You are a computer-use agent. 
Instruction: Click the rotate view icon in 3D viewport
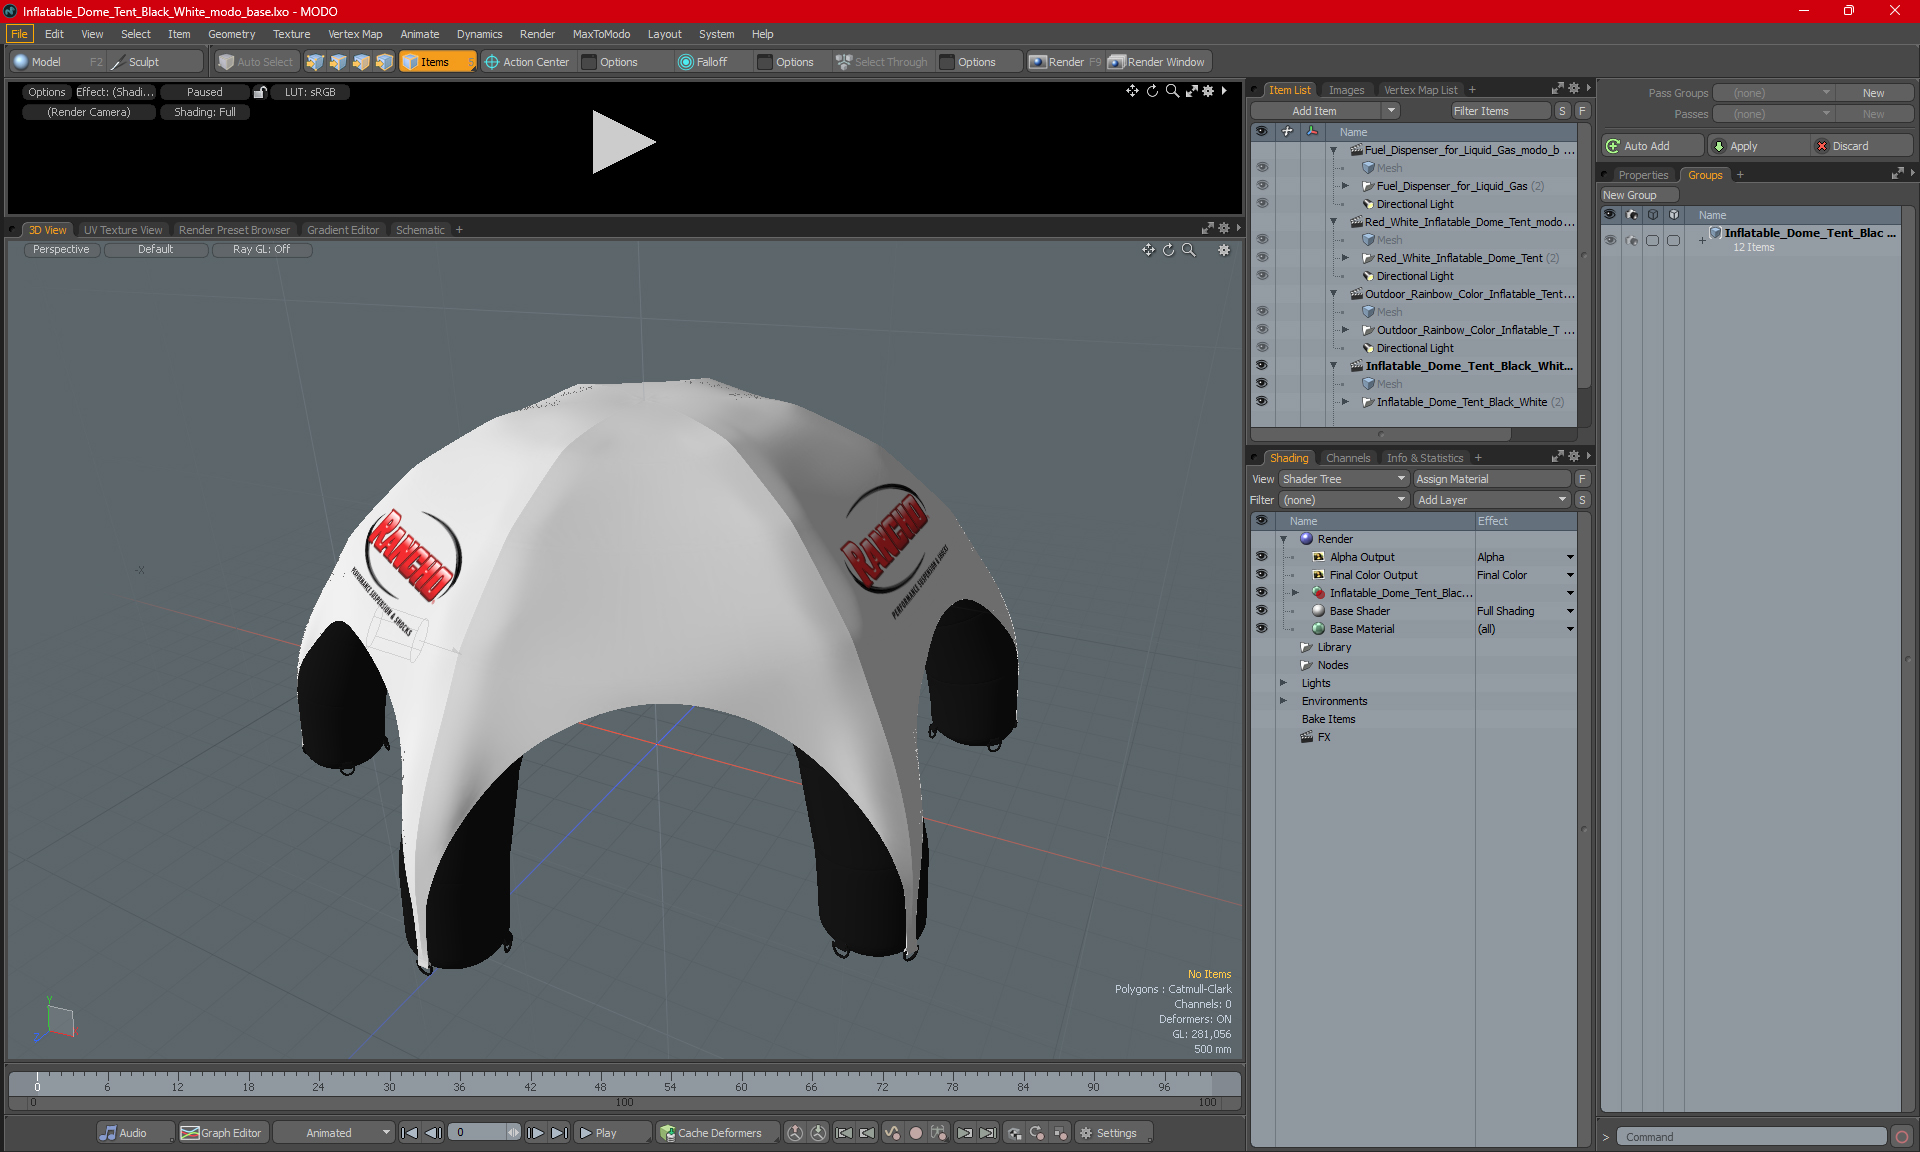1168,250
